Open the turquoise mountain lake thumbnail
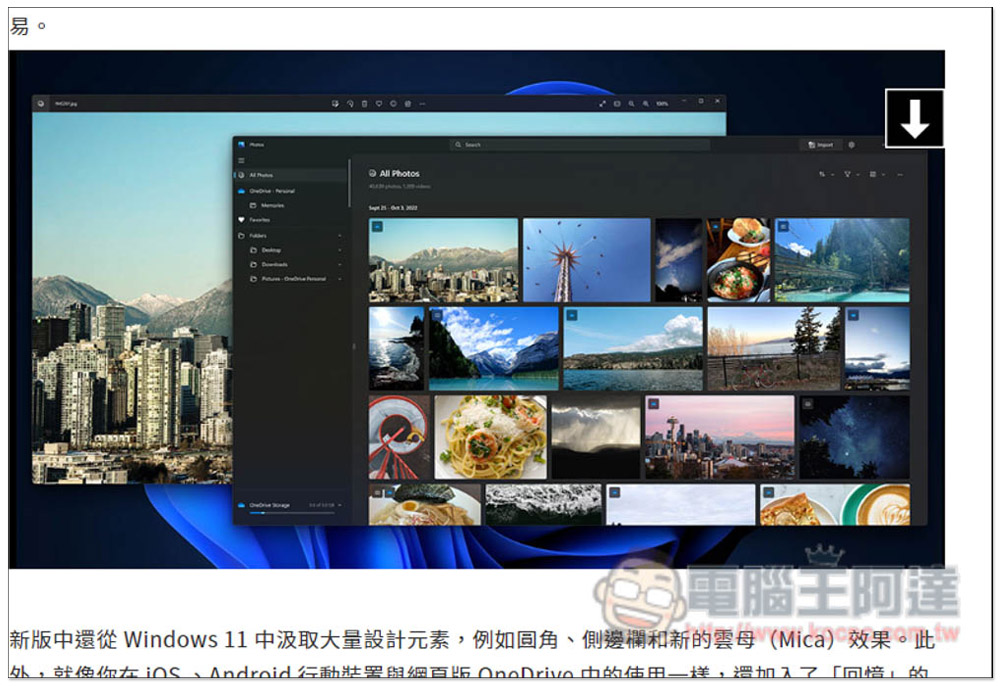1000x686 pixels. point(494,349)
